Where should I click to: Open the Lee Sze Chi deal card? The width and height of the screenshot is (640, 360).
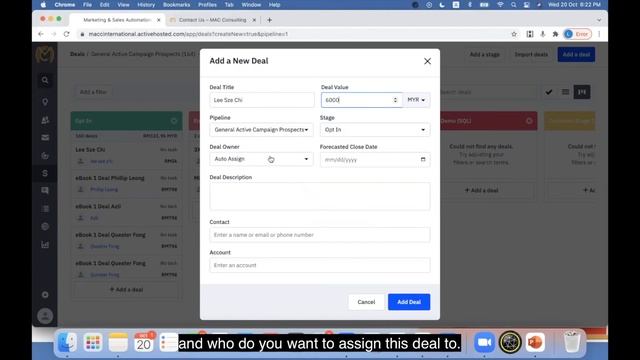127,156
